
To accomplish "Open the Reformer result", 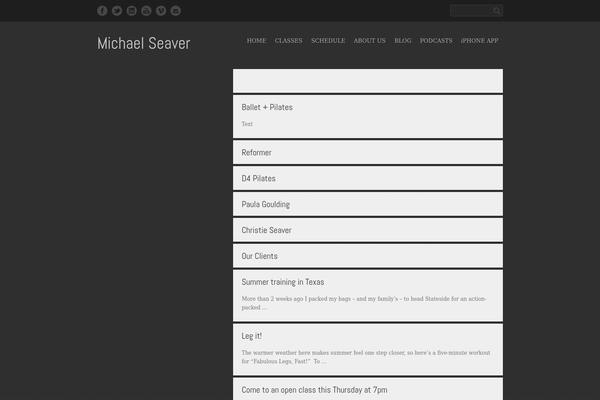I will pyautogui.click(x=256, y=152).
